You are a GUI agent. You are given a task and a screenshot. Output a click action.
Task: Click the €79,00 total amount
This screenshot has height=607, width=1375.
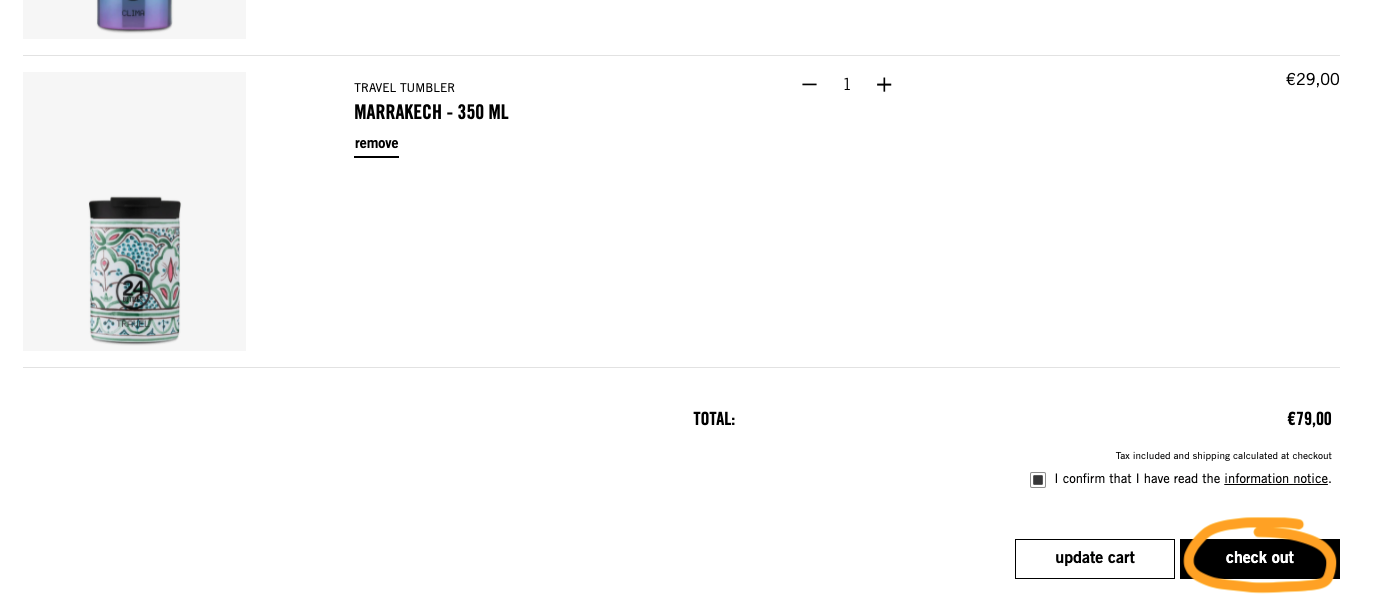[1309, 419]
